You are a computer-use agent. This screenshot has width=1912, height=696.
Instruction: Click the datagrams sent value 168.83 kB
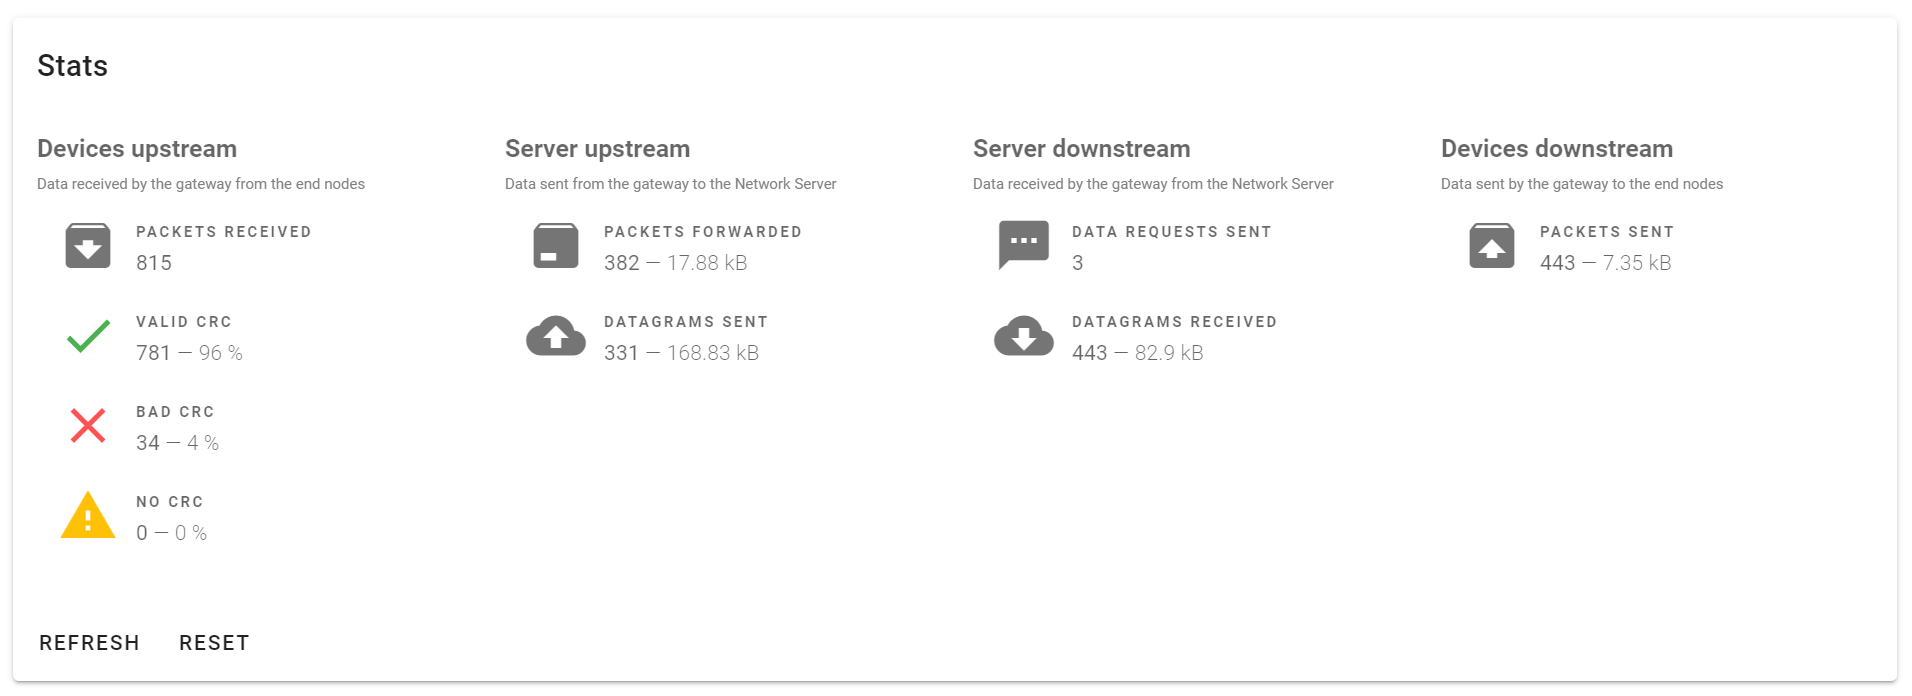[713, 353]
